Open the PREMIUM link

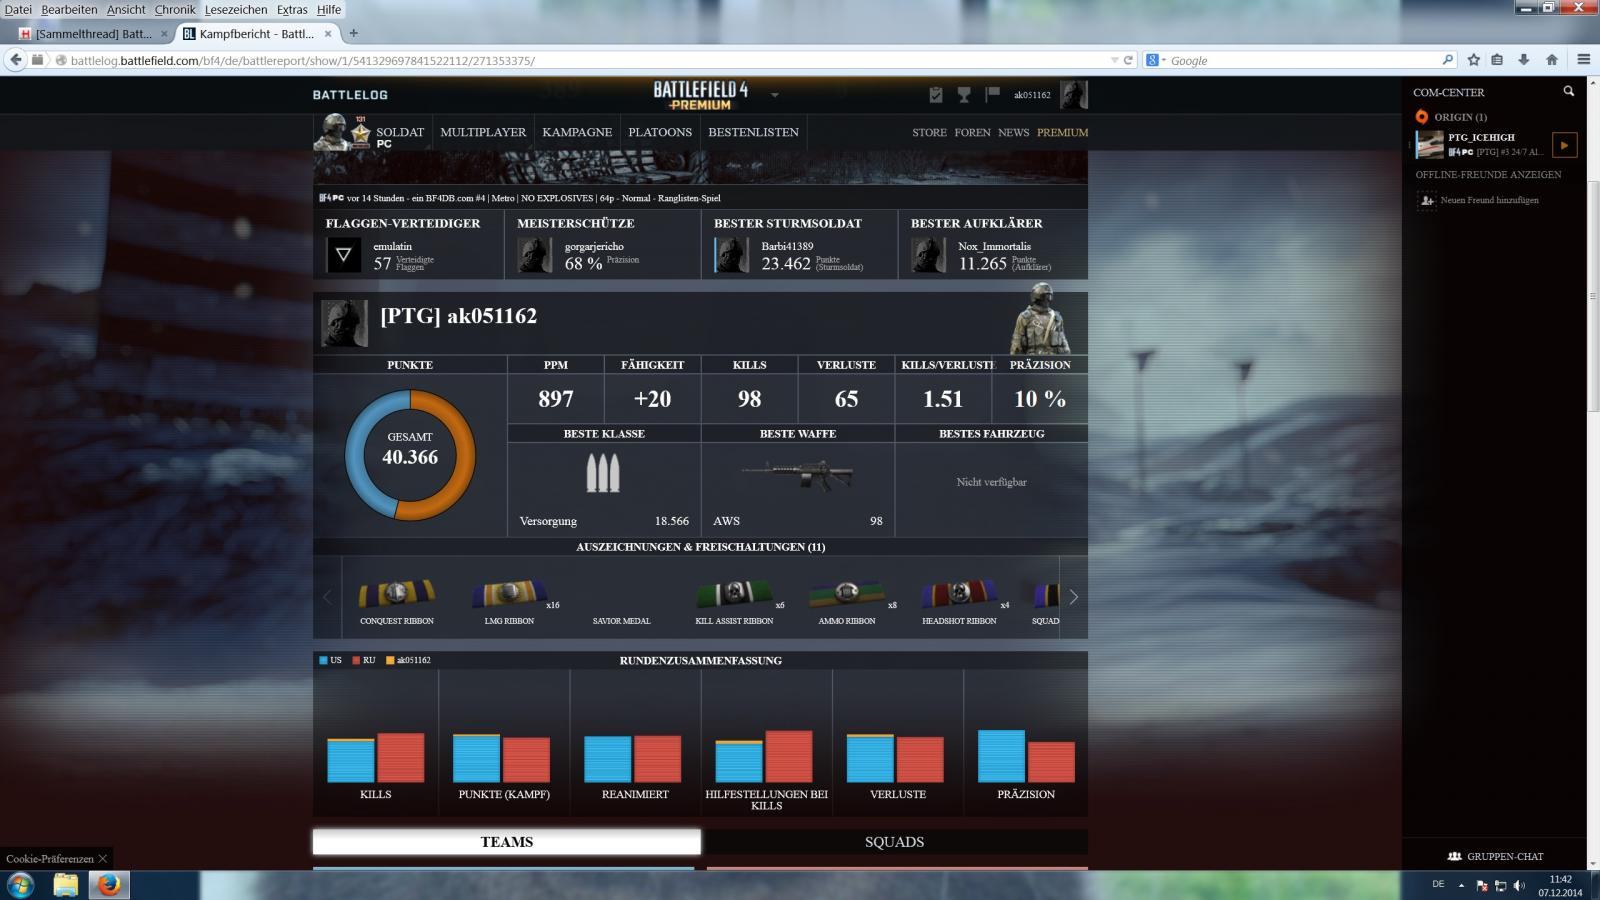(x=1062, y=132)
